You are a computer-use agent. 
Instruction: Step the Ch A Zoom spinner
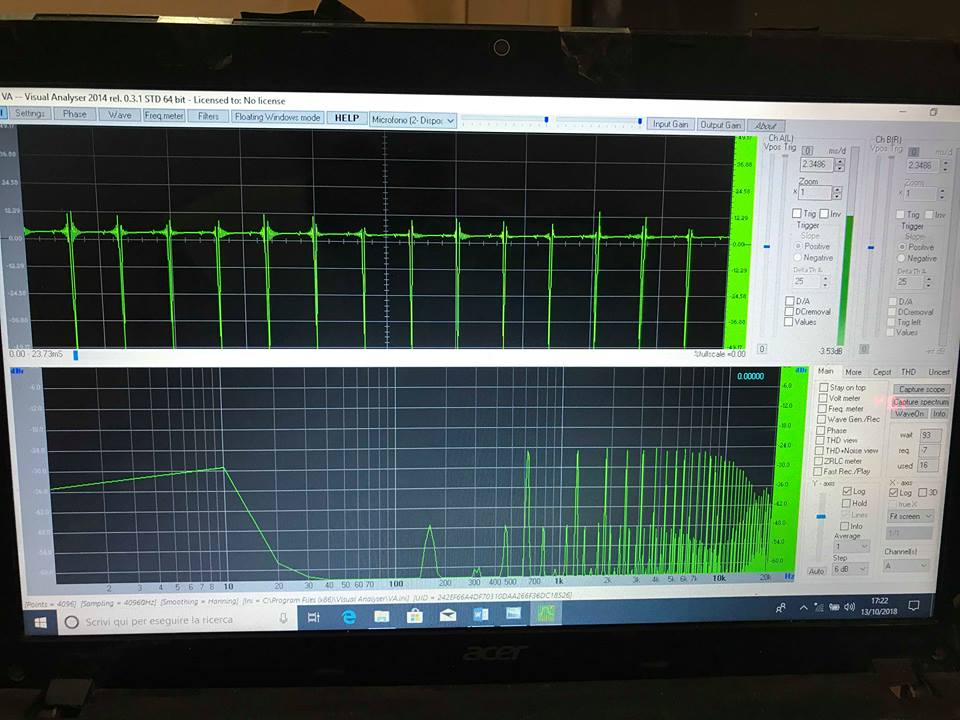(837, 192)
